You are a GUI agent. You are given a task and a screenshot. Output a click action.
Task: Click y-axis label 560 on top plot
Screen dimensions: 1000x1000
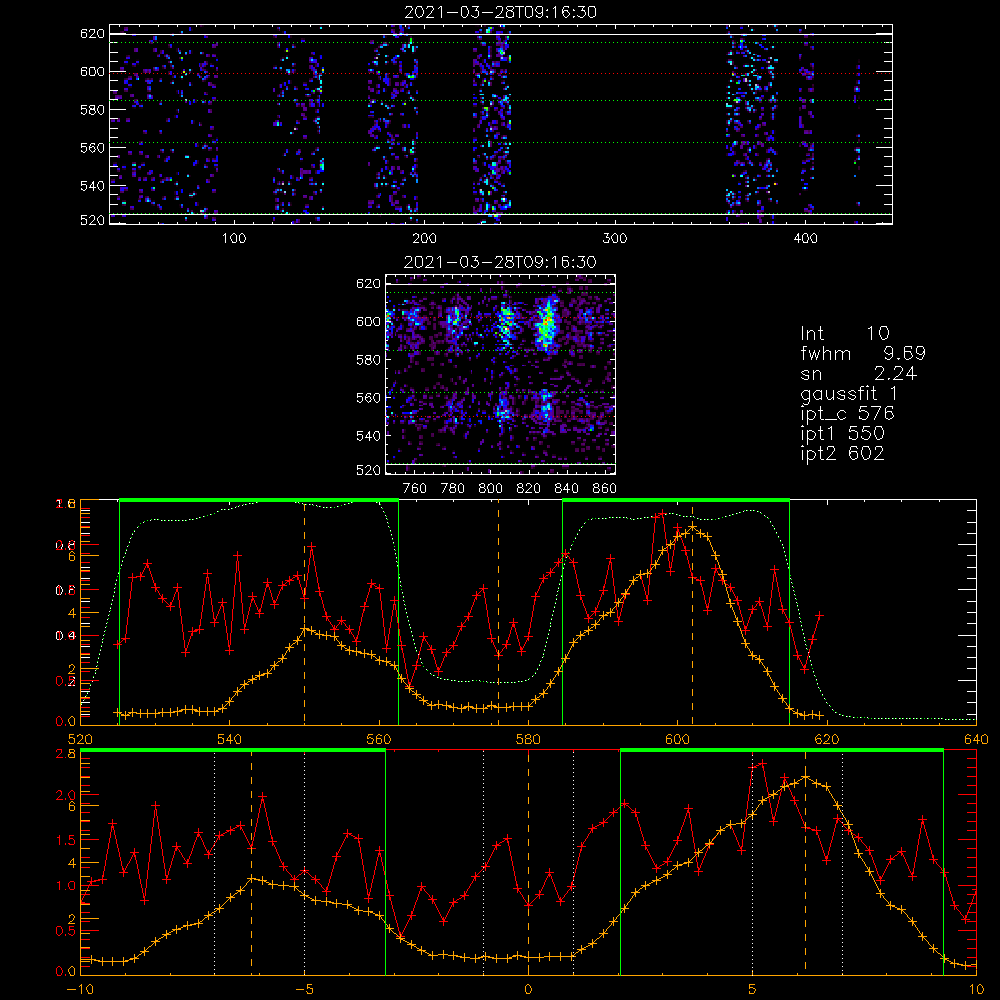tap(92, 147)
